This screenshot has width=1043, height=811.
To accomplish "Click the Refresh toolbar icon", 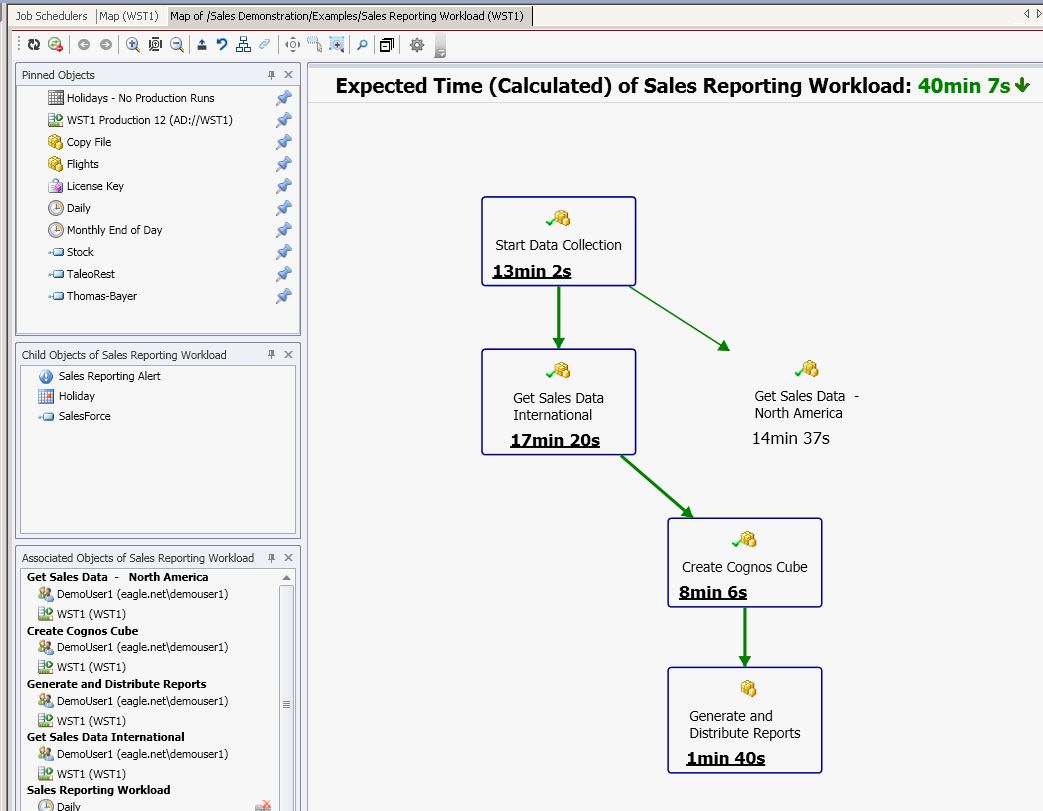I will click(x=33, y=45).
